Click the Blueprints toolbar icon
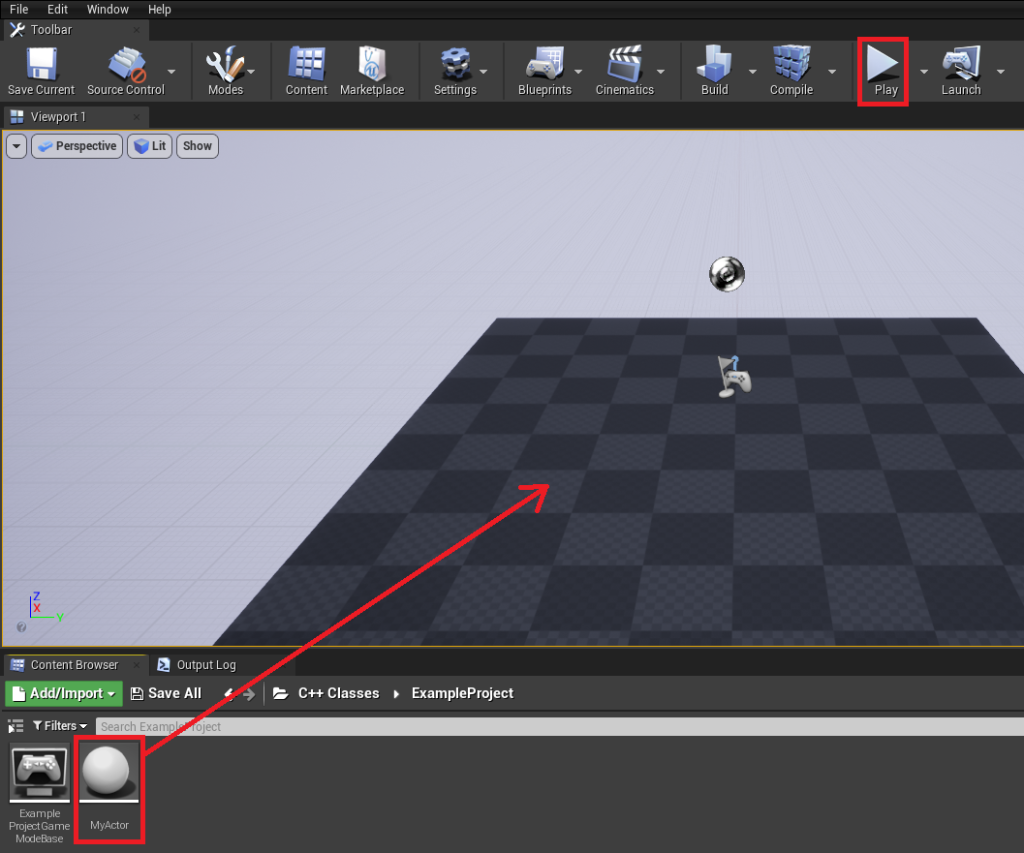Viewport: 1024px width, 853px height. (x=545, y=64)
